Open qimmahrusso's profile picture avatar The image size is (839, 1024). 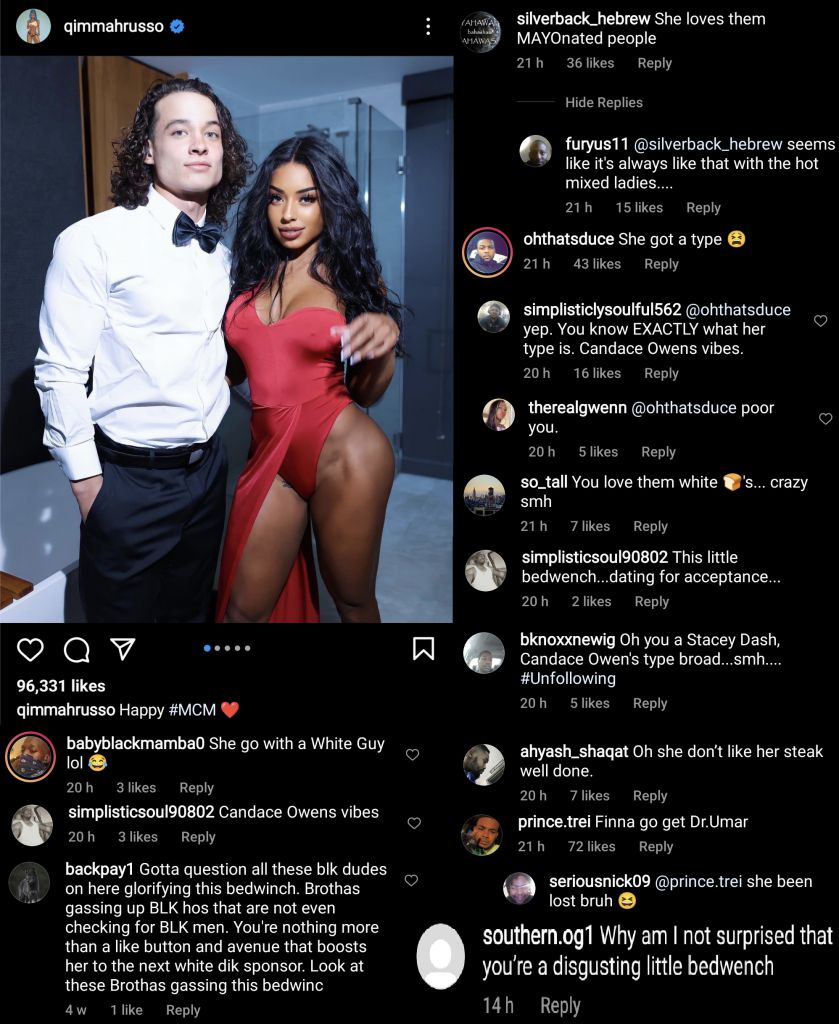(33, 27)
